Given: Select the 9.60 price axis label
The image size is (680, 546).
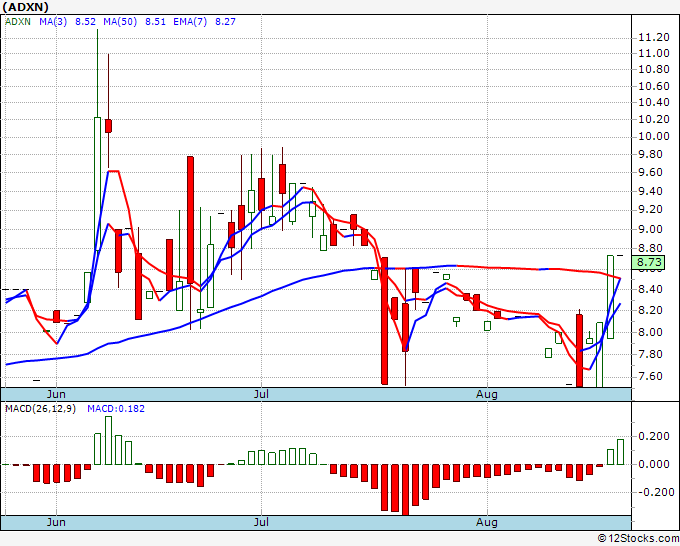Looking at the screenshot, I should (651, 173).
